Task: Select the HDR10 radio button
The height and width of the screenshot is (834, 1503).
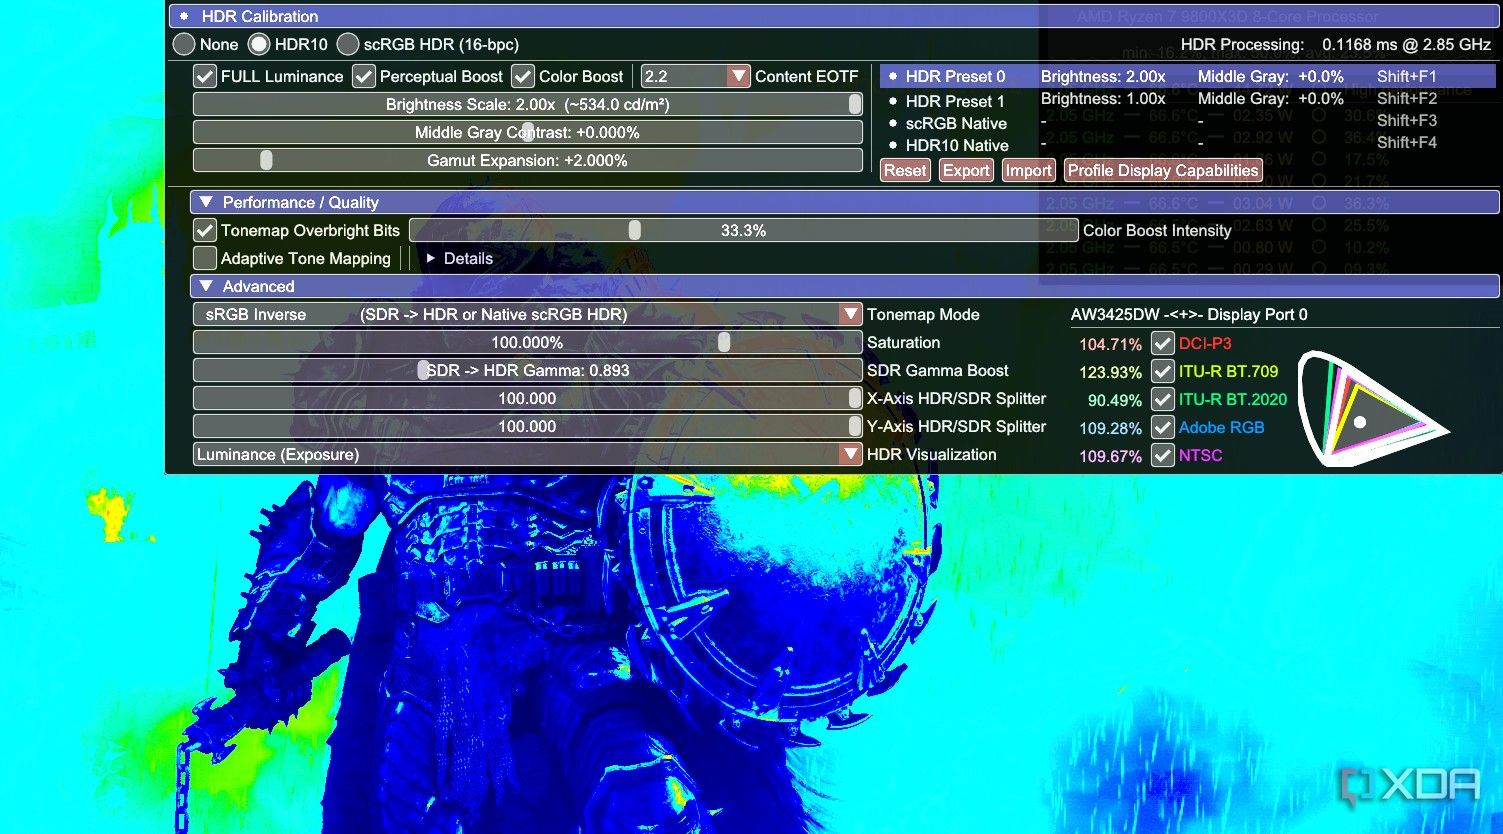Action: click(259, 44)
